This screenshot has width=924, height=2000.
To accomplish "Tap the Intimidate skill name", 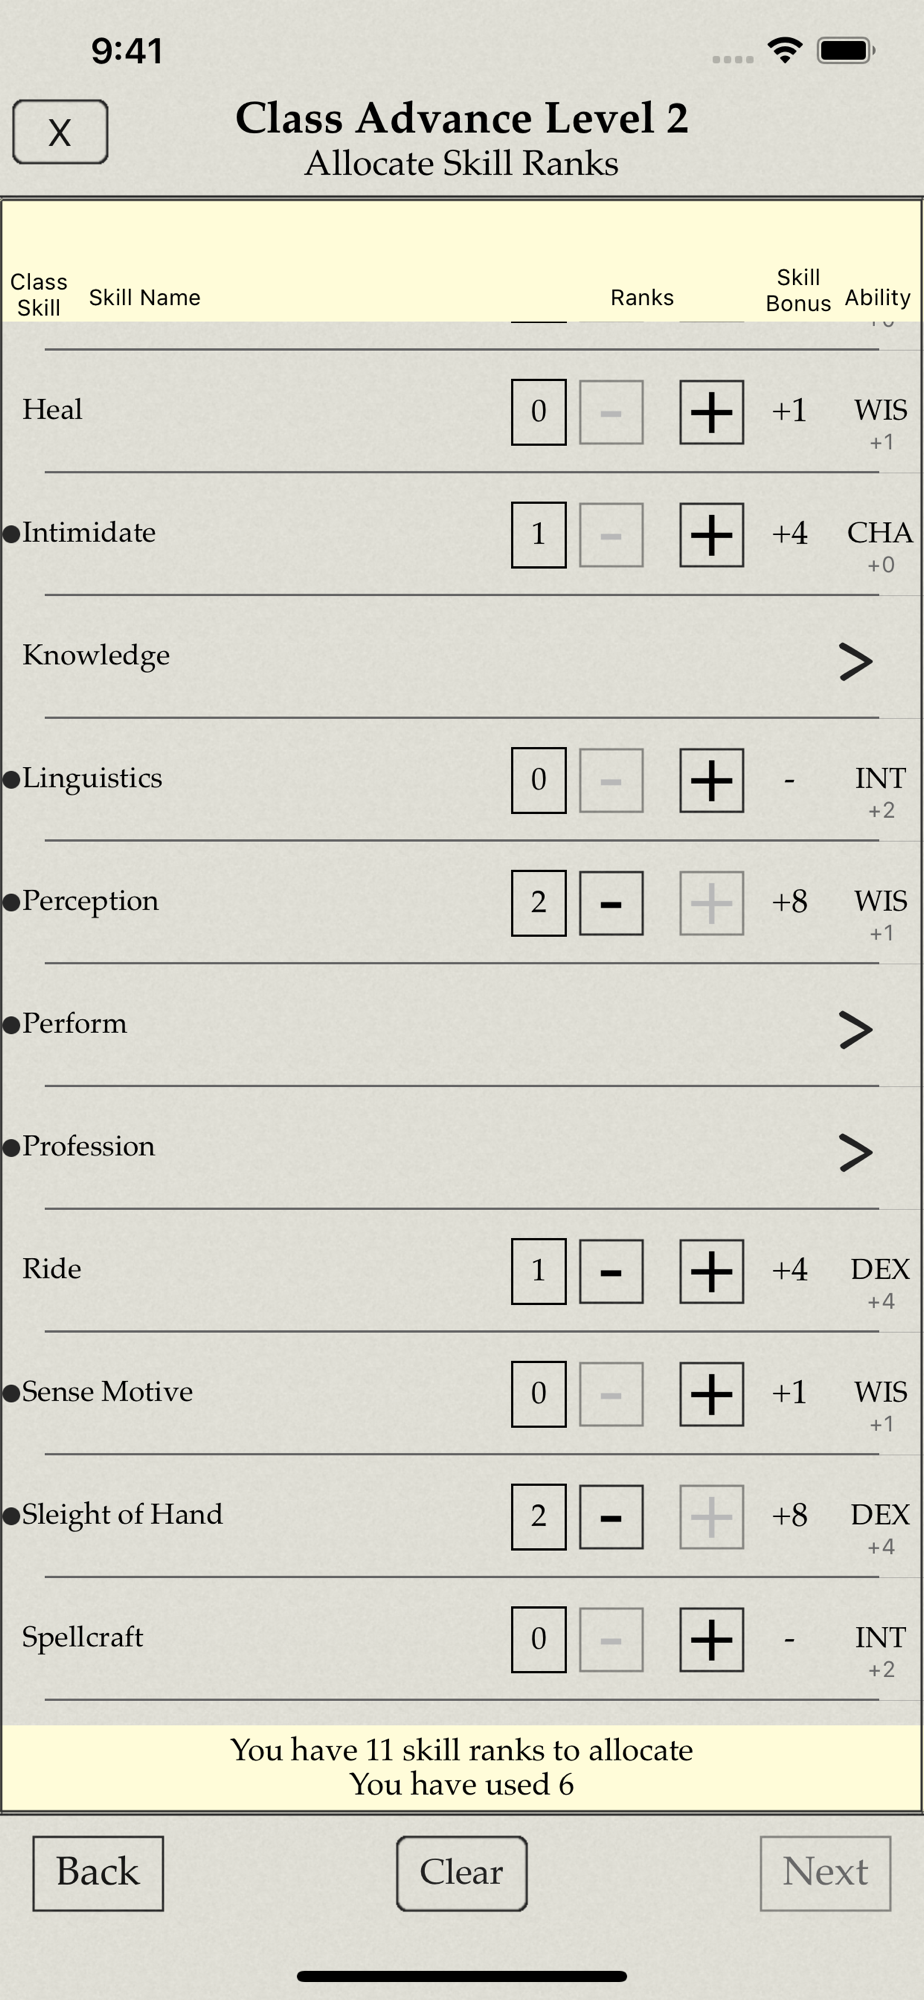I will pyautogui.click(x=89, y=532).
